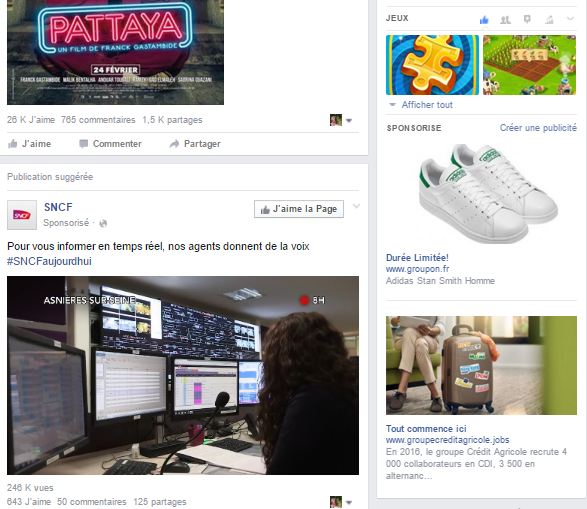The image size is (587, 509).
Task: Expand the Jeux section options chevron
Action: 570,18
